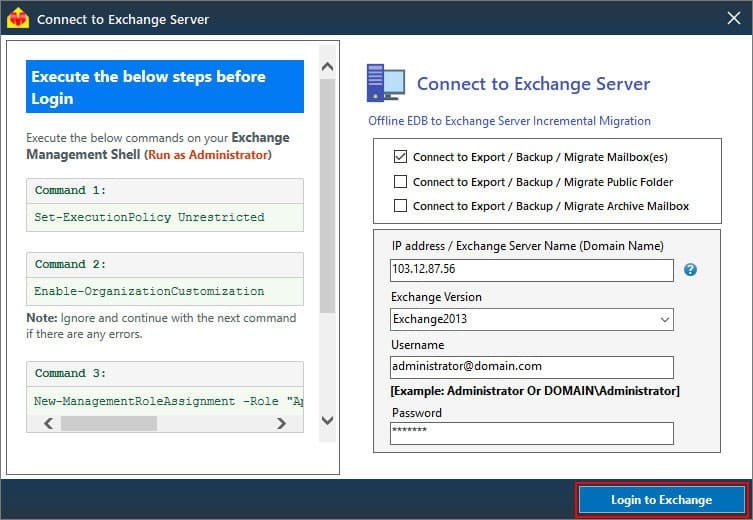
Task: Click the Note: Ignore and continue text
Action: [x=161, y=326]
